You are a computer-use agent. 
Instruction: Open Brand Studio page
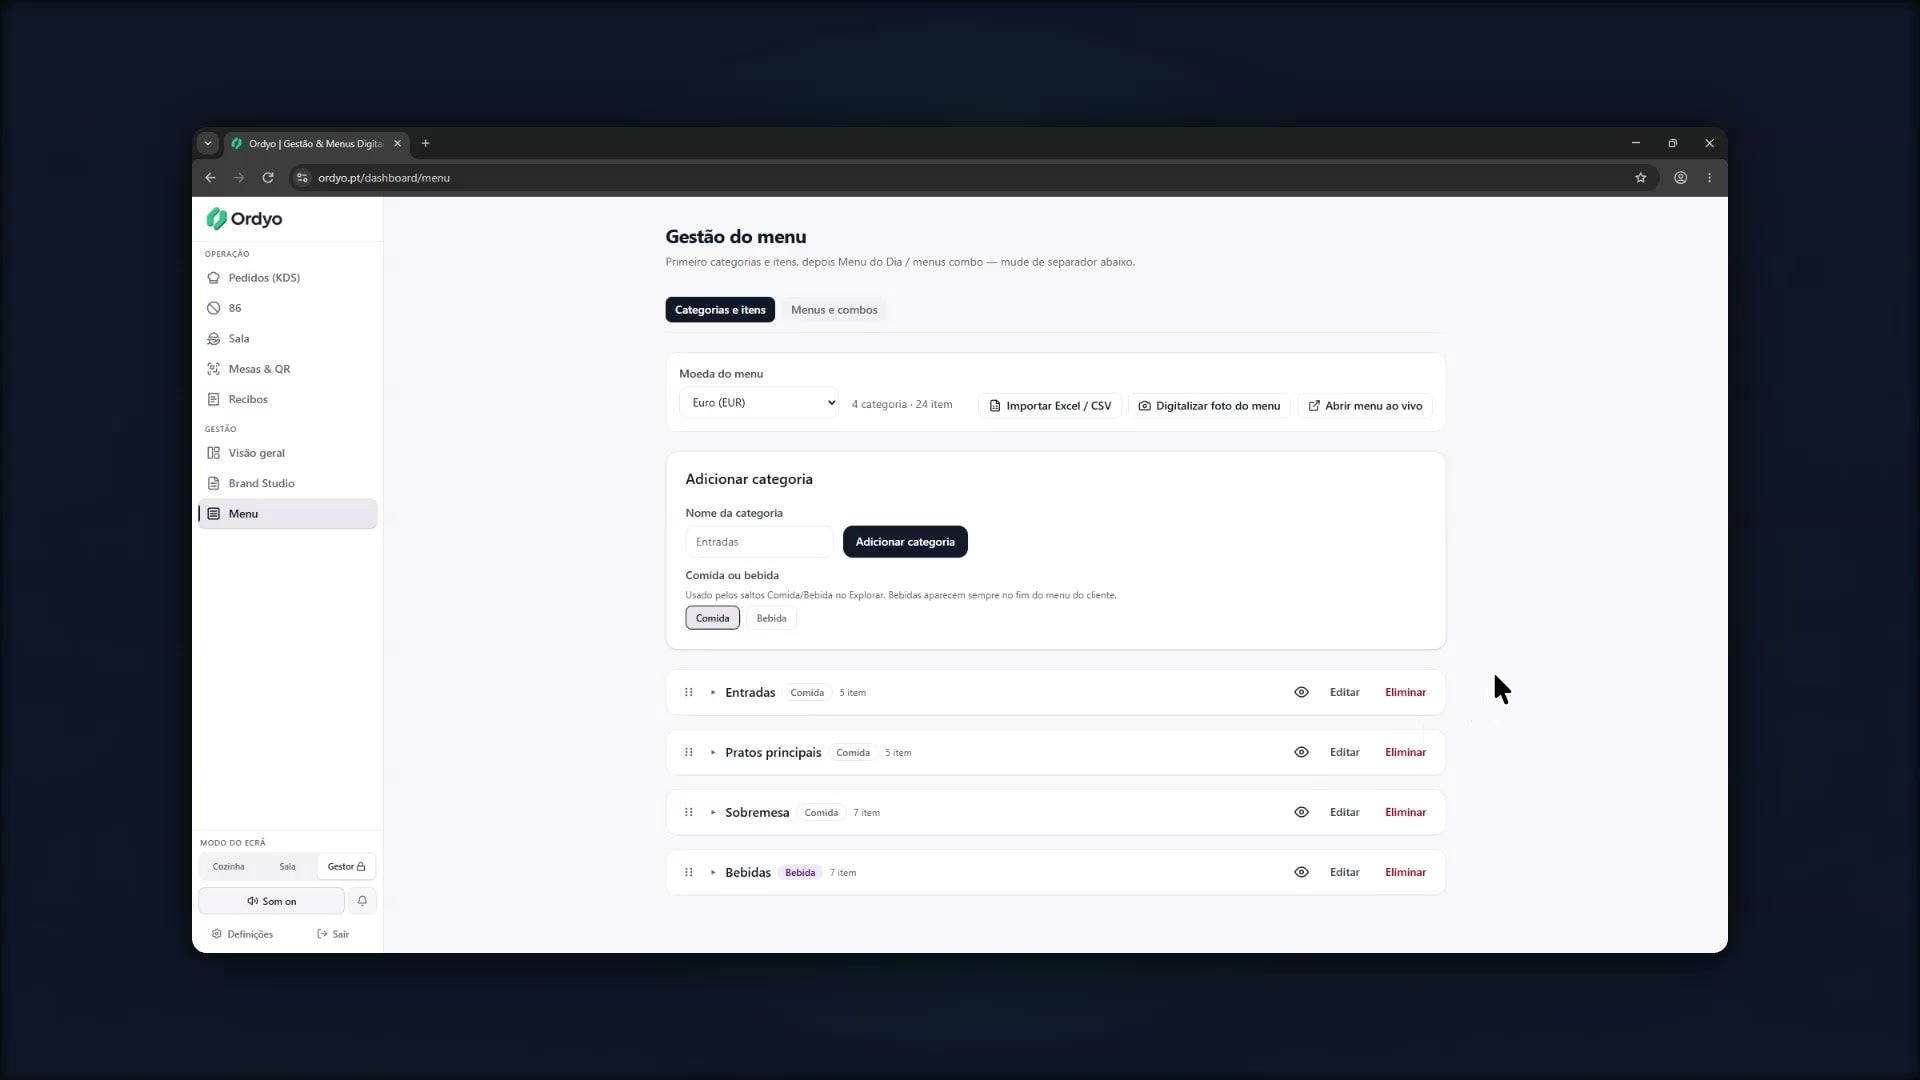pyautogui.click(x=288, y=483)
